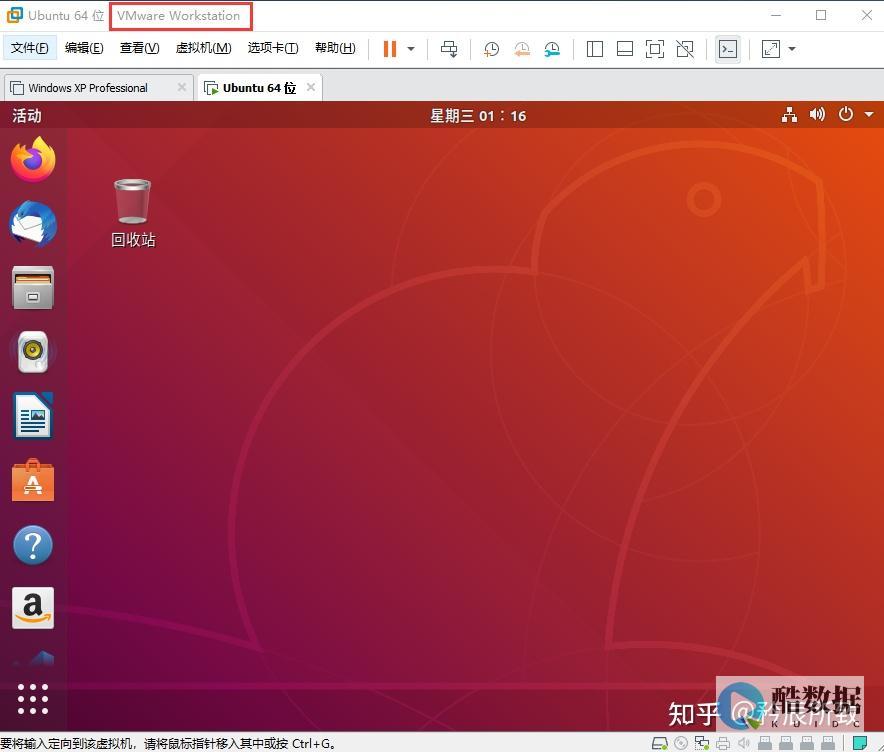Send Ctrl+Alt+Del to the virtual machine
The height and width of the screenshot is (752, 884).
(x=449, y=49)
